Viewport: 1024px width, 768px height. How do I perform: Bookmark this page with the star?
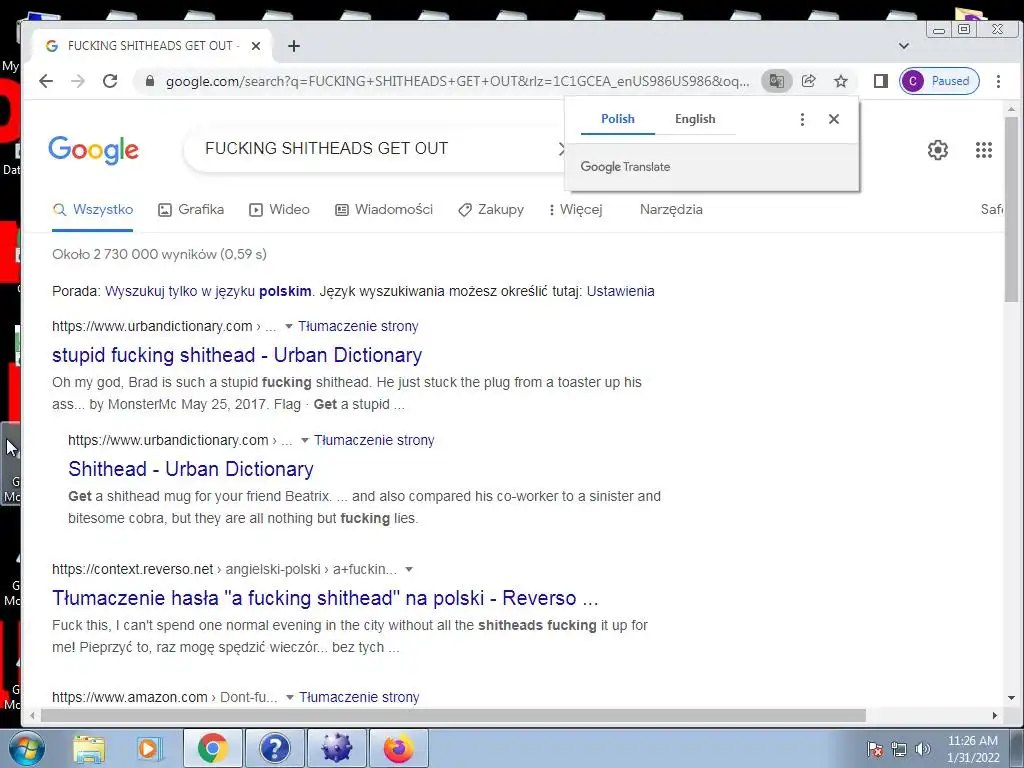pos(841,81)
